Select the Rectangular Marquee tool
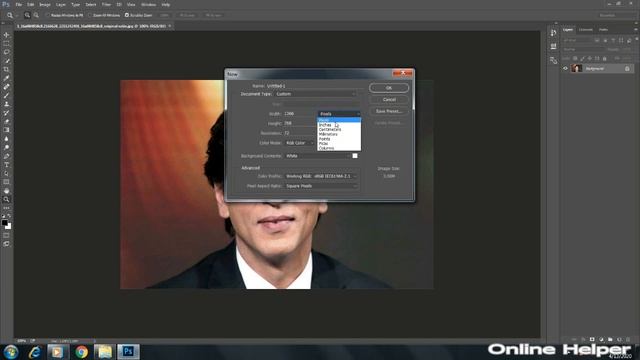 click(6, 44)
